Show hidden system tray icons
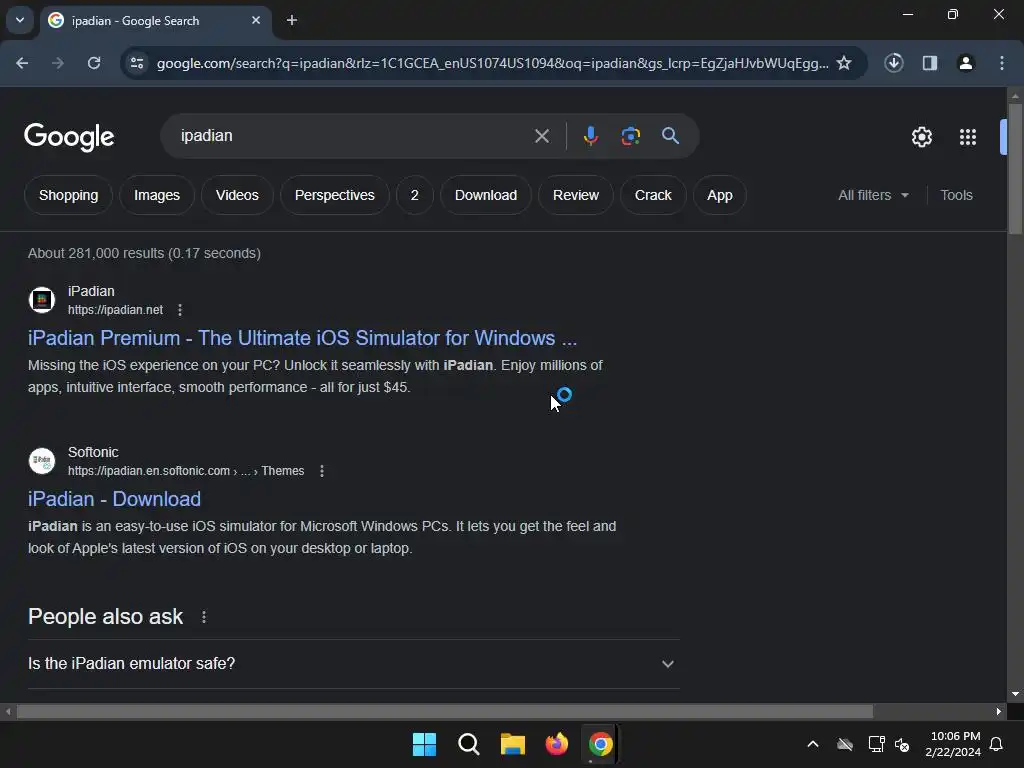The height and width of the screenshot is (768, 1024). pos(813,744)
